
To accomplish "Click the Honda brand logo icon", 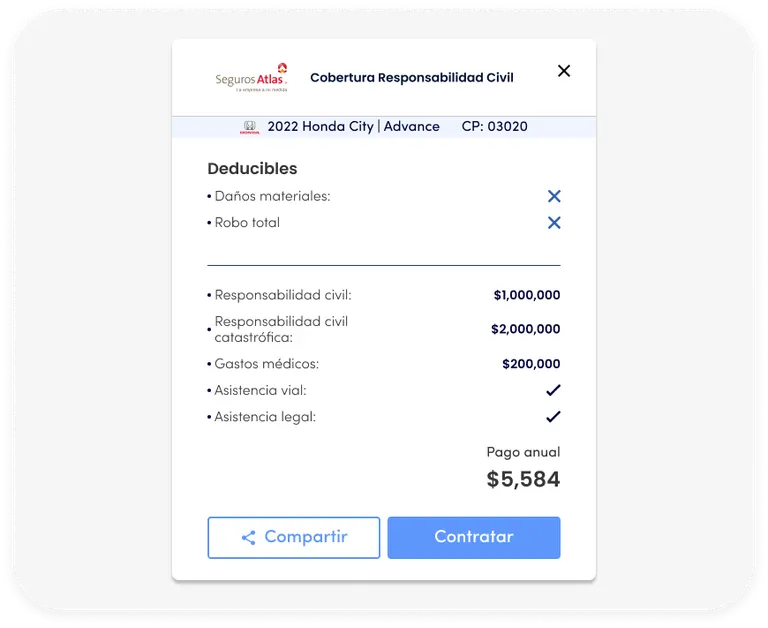I will pos(250,127).
